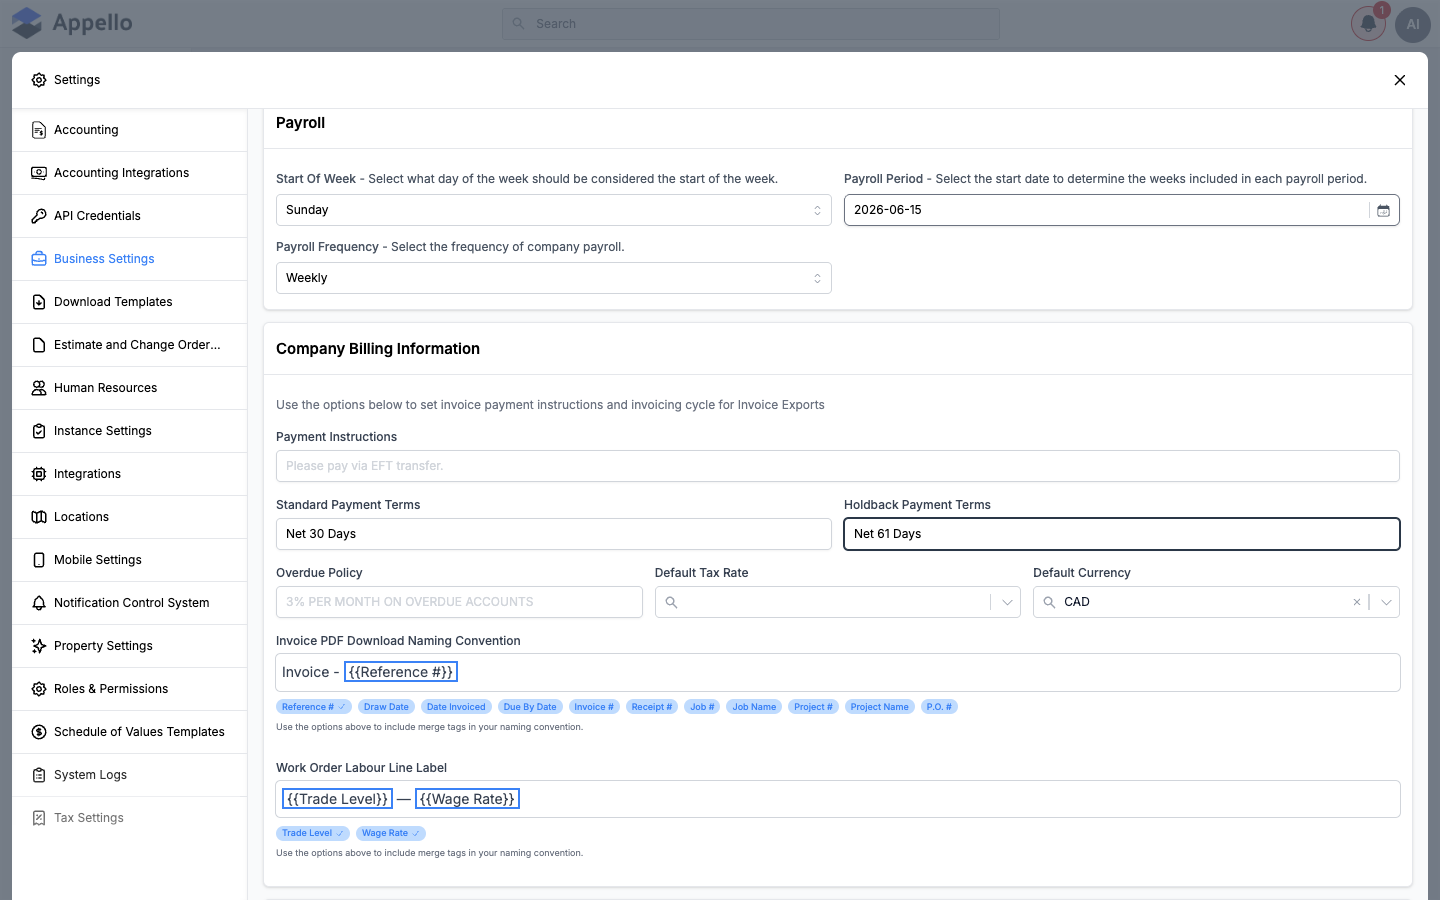Click the top Search field
1440x900 pixels.
(751, 24)
